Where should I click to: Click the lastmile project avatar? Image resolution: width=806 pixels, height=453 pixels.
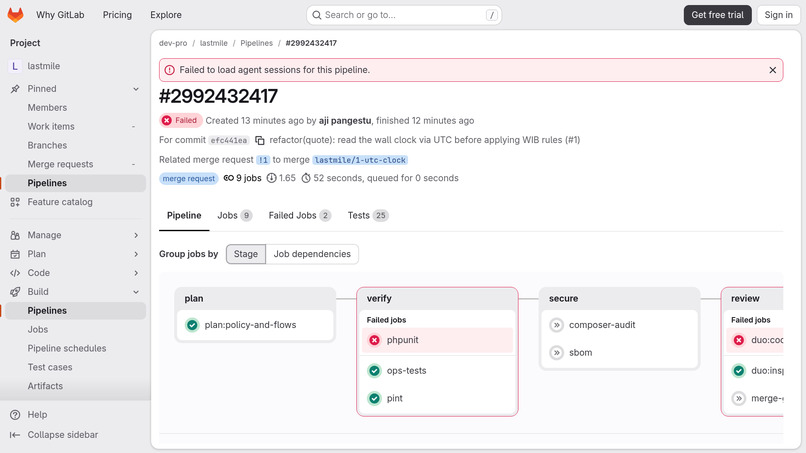15,66
